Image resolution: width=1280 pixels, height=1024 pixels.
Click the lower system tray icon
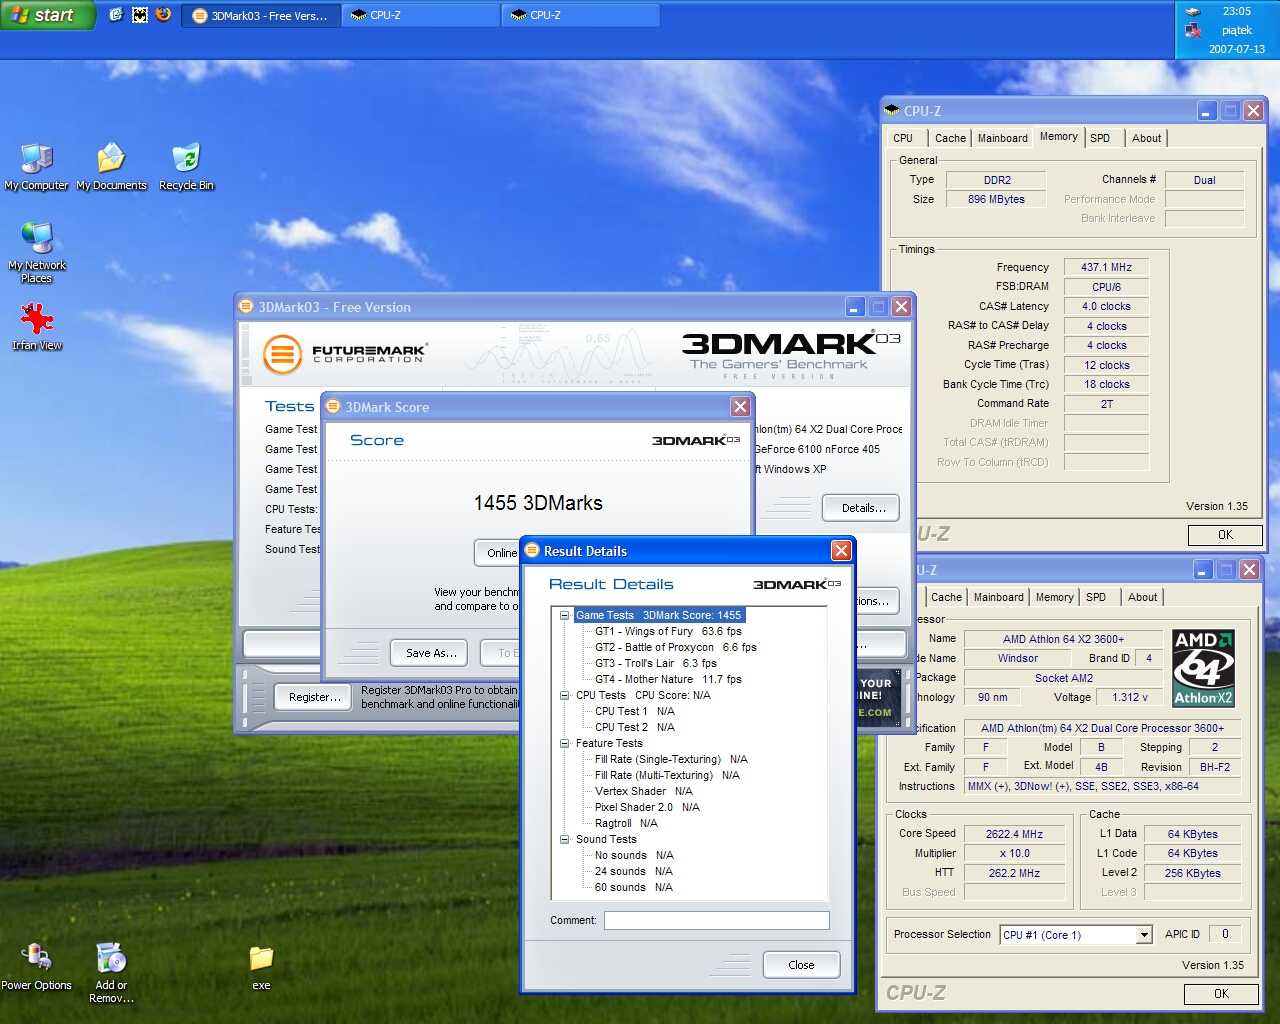pos(1192,31)
